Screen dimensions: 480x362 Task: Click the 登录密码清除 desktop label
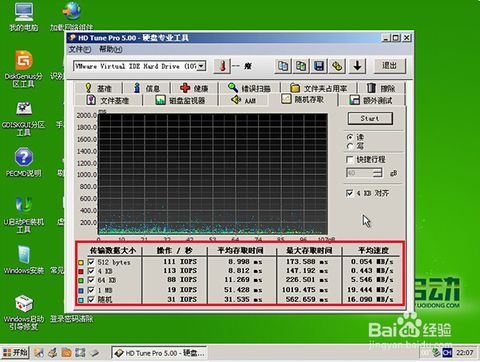click(x=72, y=319)
